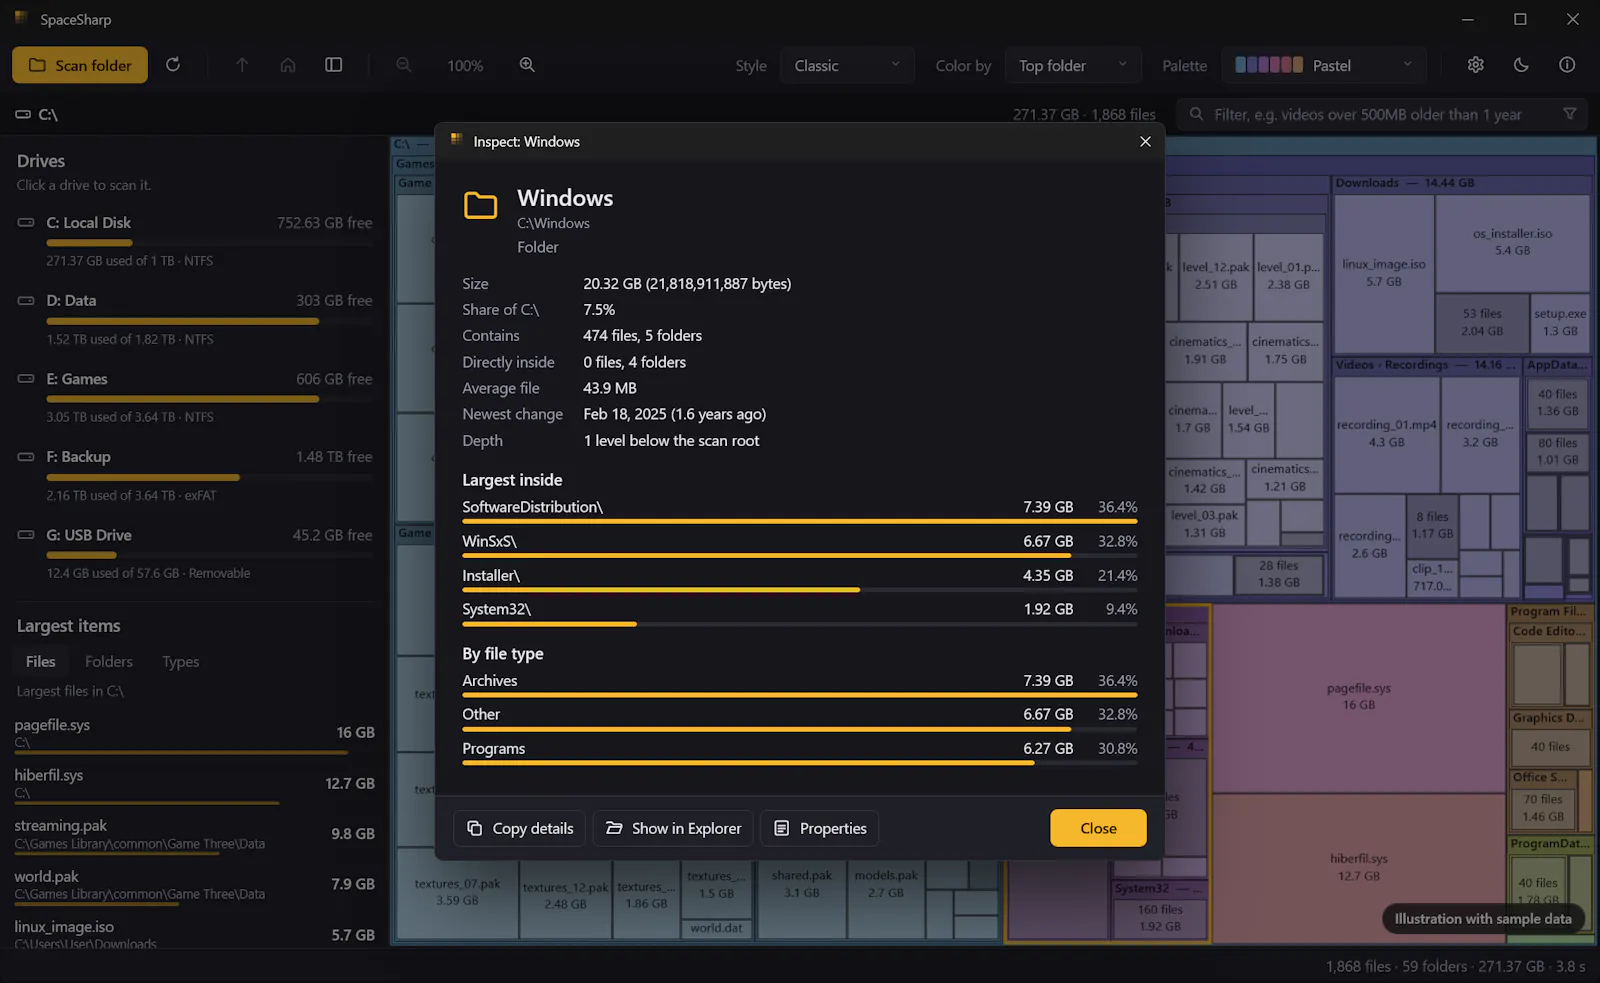The width and height of the screenshot is (1600, 983).
Task: Open the Color by Top folder dropdown
Action: coord(1073,65)
